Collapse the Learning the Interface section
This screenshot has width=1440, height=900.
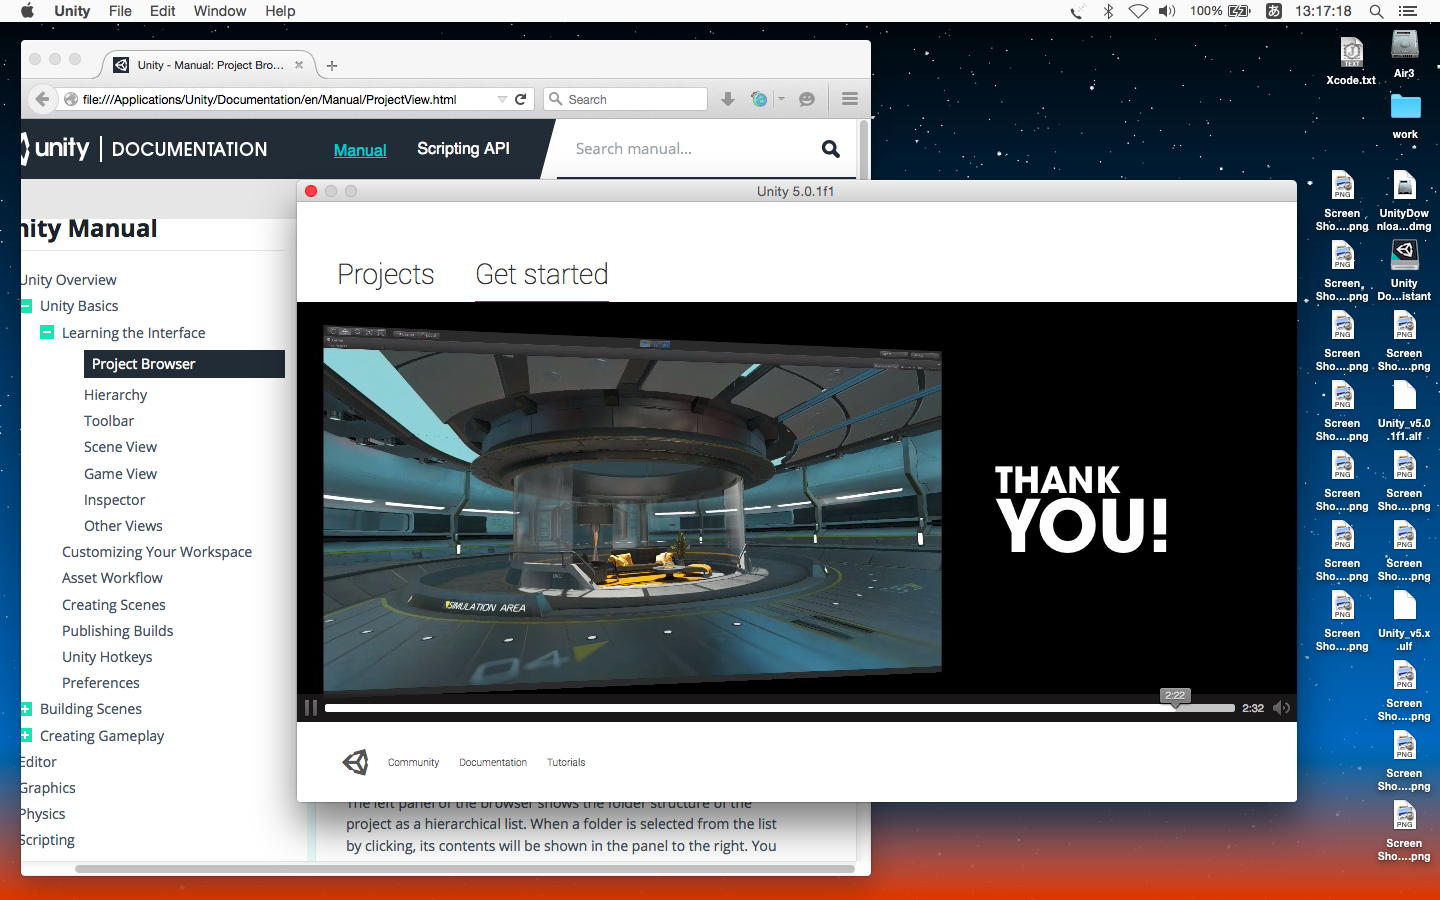[47, 332]
